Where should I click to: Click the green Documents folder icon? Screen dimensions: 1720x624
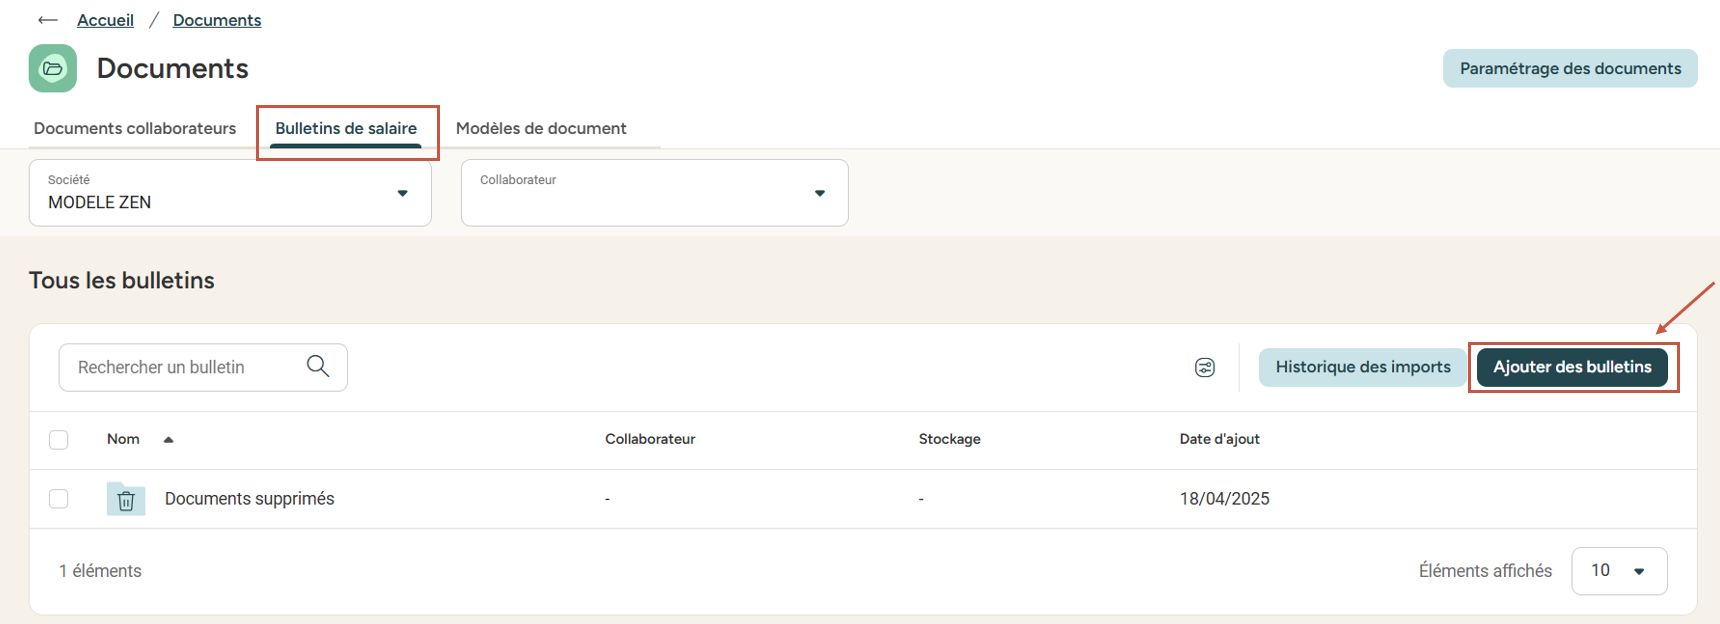[x=53, y=68]
